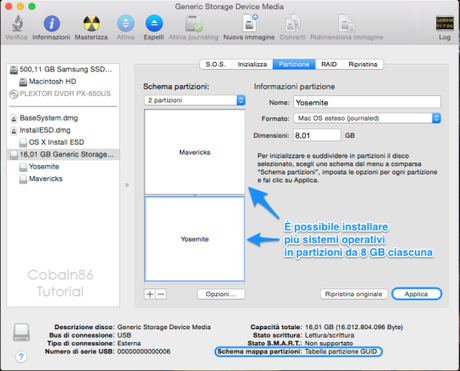This screenshot has width=460, height=371.
Task: Select BaseSystem.dmg in the sidebar
Action: (63, 118)
